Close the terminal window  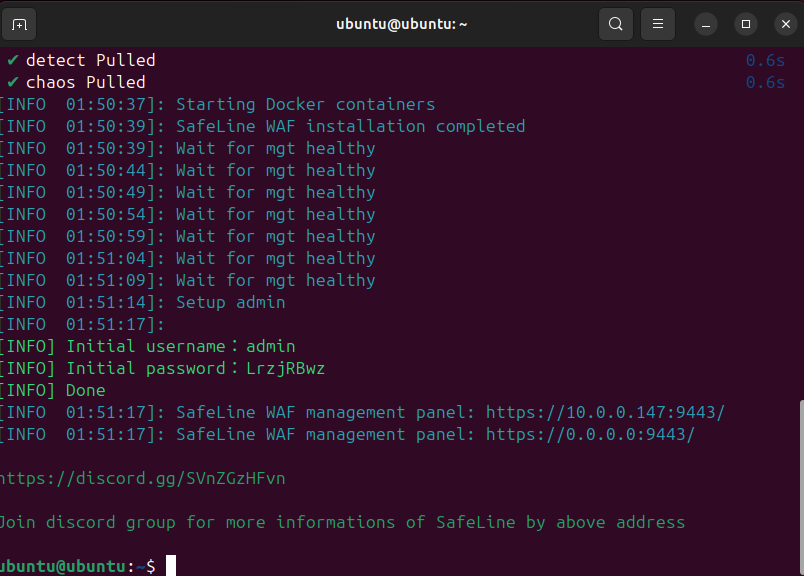pos(786,25)
